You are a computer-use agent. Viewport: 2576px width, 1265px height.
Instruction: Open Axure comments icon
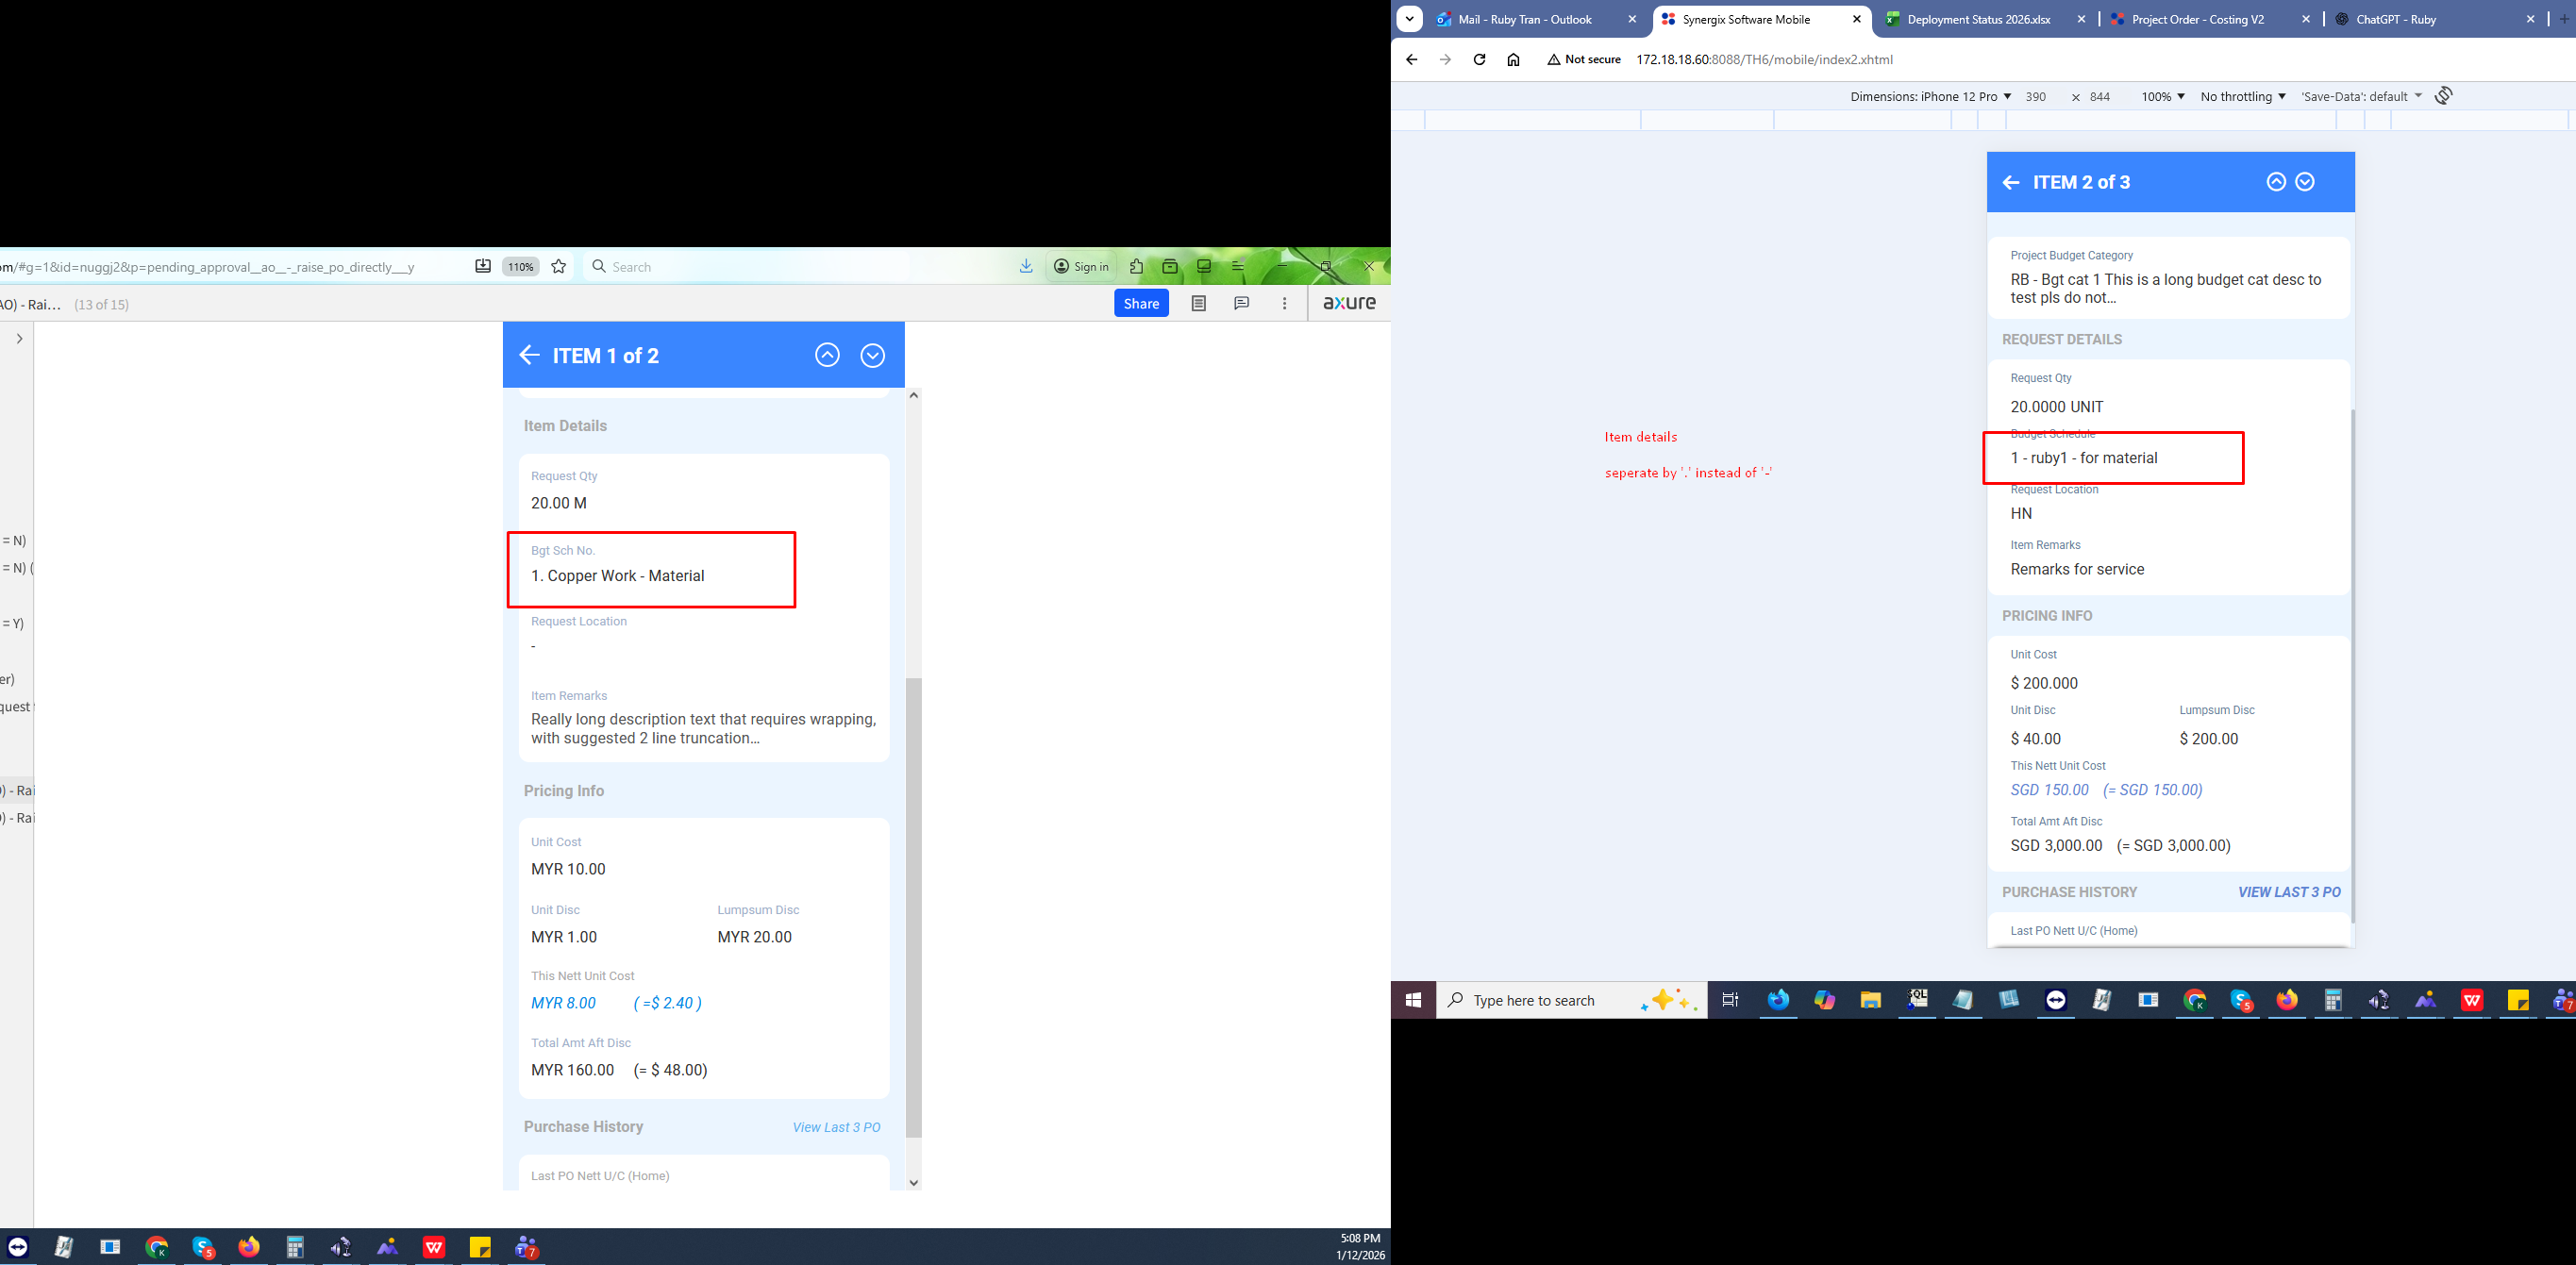click(x=1241, y=303)
